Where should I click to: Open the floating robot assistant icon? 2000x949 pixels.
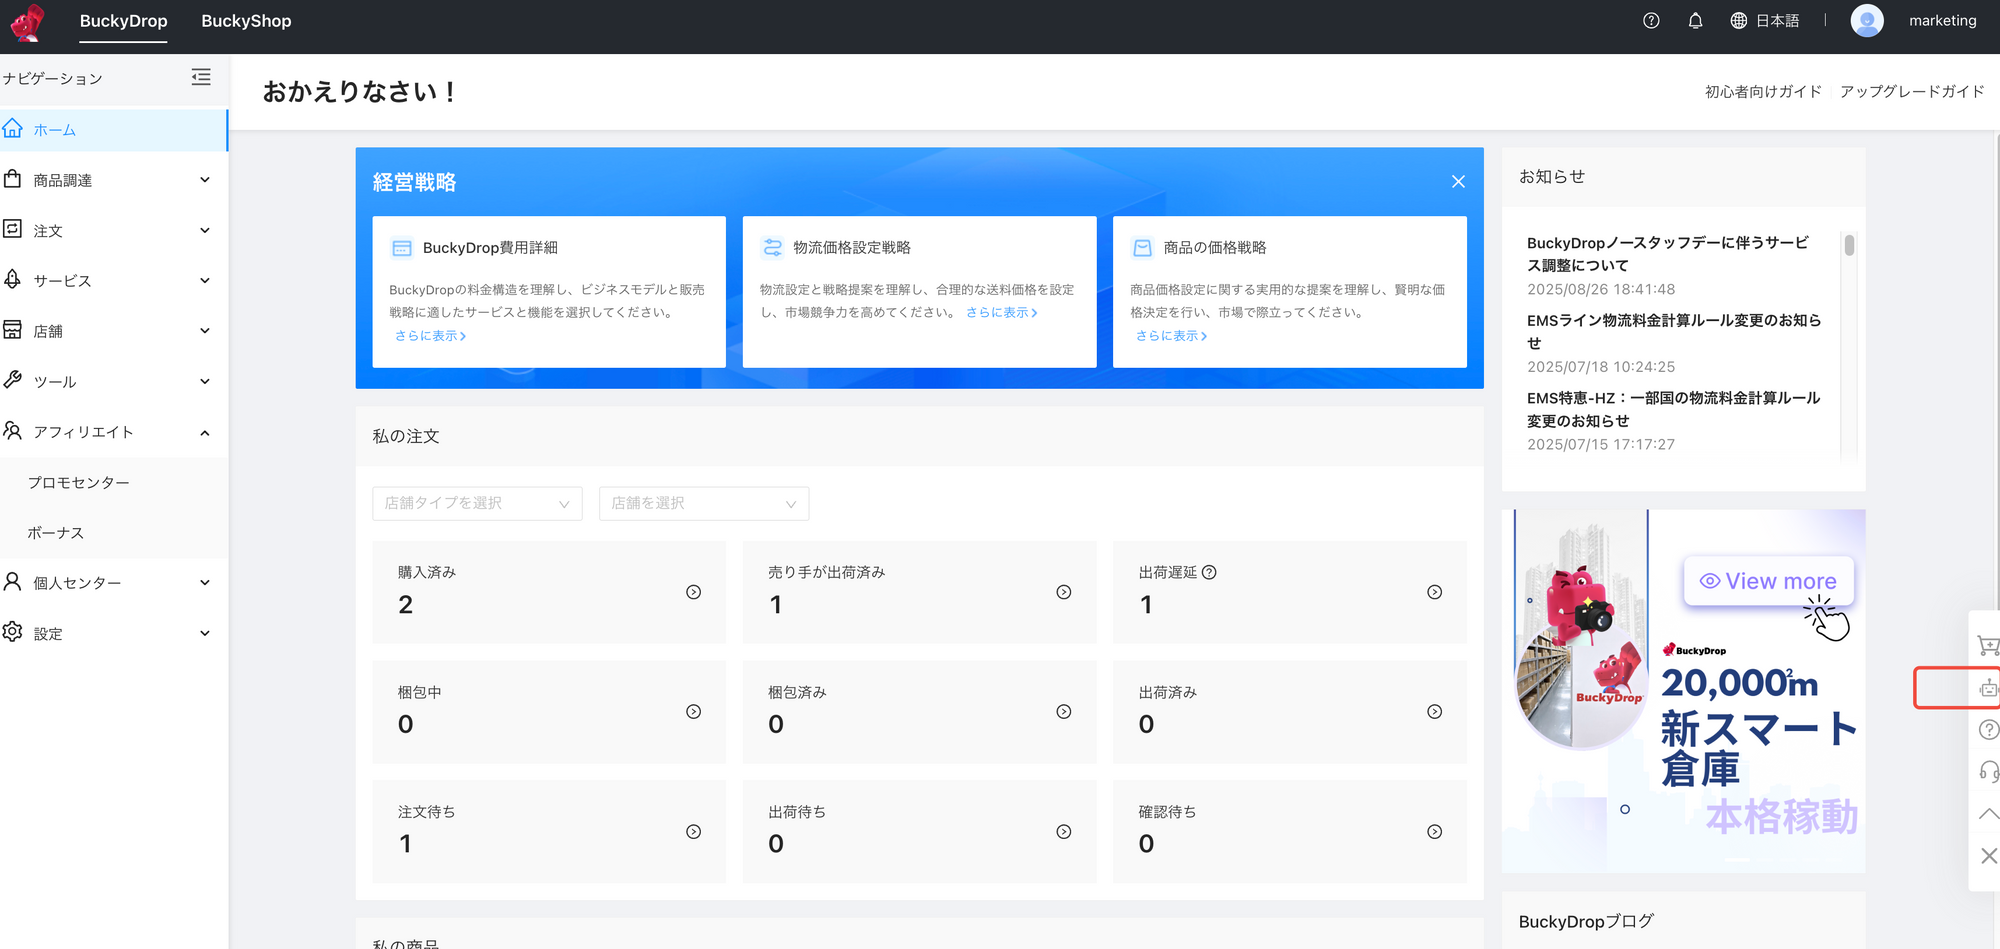[x=1988, y=688]
